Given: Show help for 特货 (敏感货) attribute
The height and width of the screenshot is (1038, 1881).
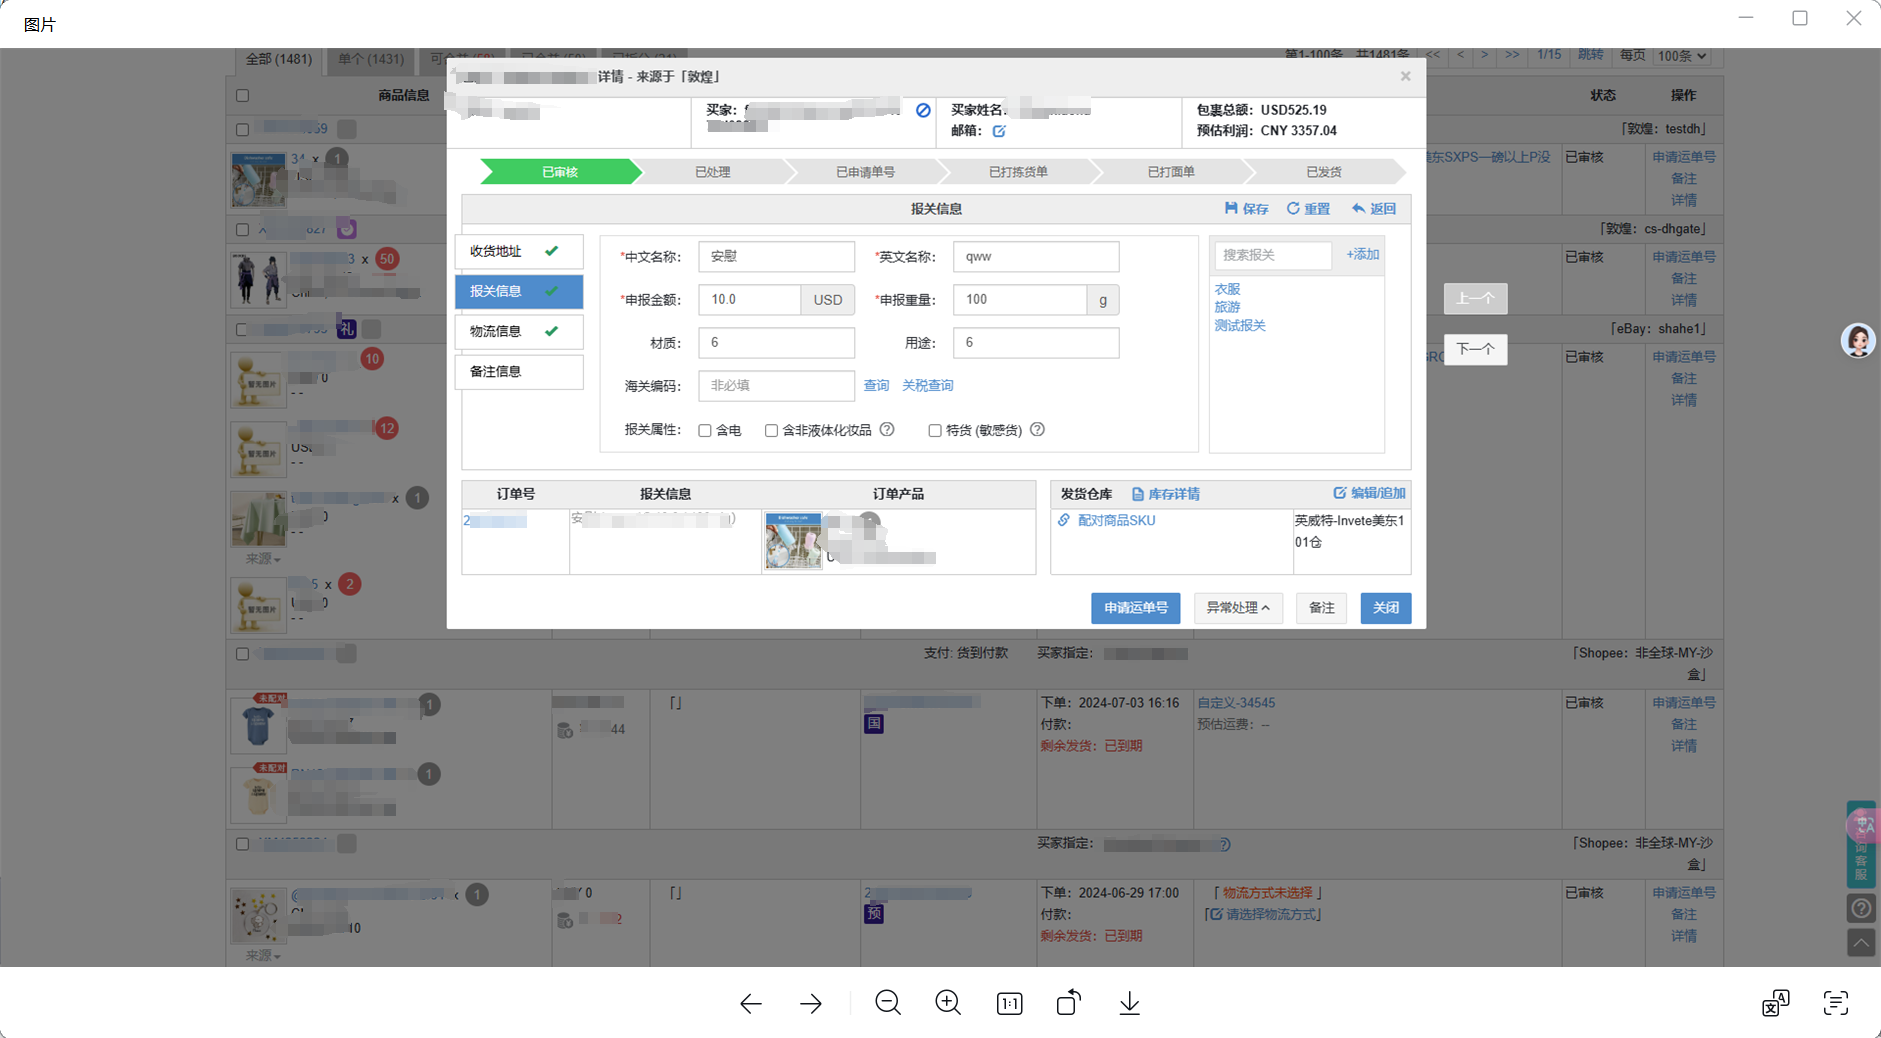Looking at the screenshot, I should point(1037,430).
